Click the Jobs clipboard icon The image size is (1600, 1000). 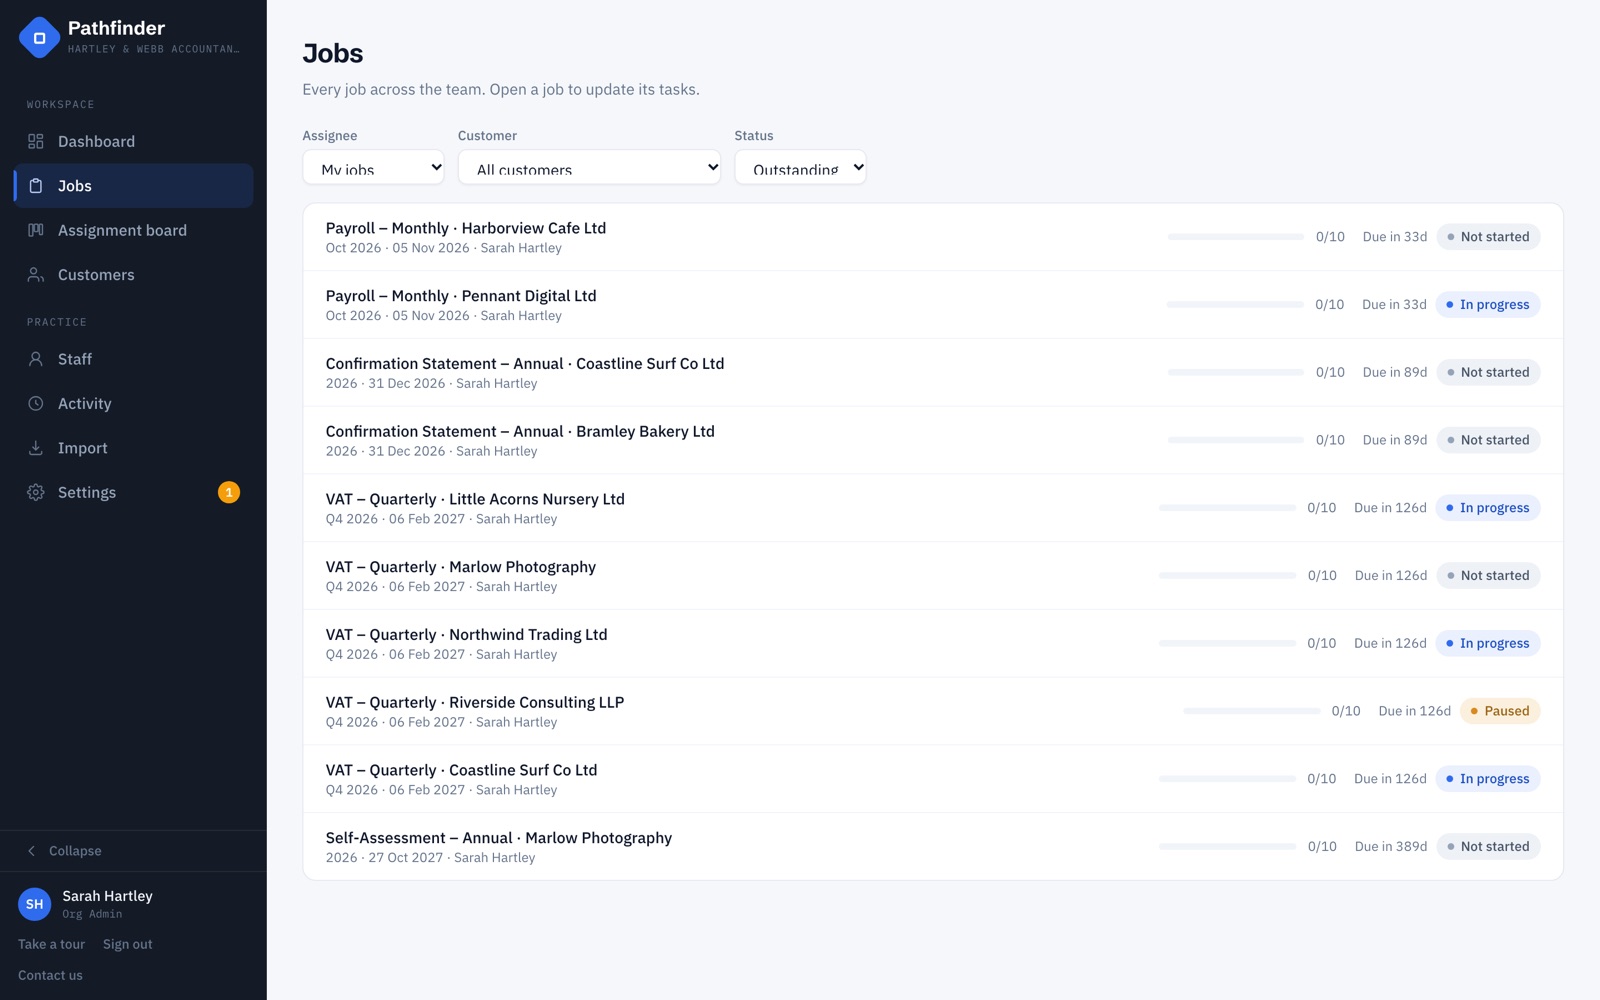coord(36,186)
